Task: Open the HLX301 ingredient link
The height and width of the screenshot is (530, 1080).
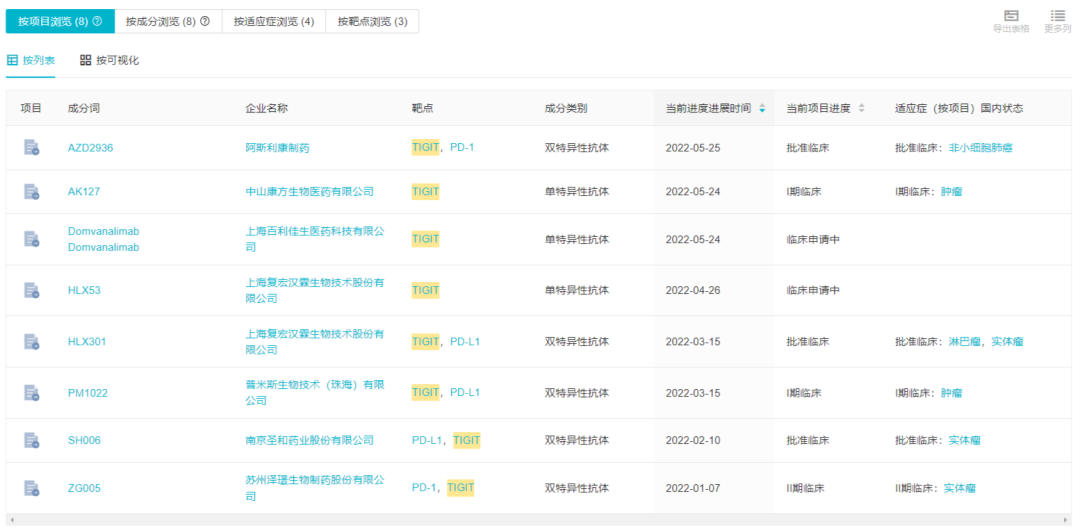Action: [87, 341]
